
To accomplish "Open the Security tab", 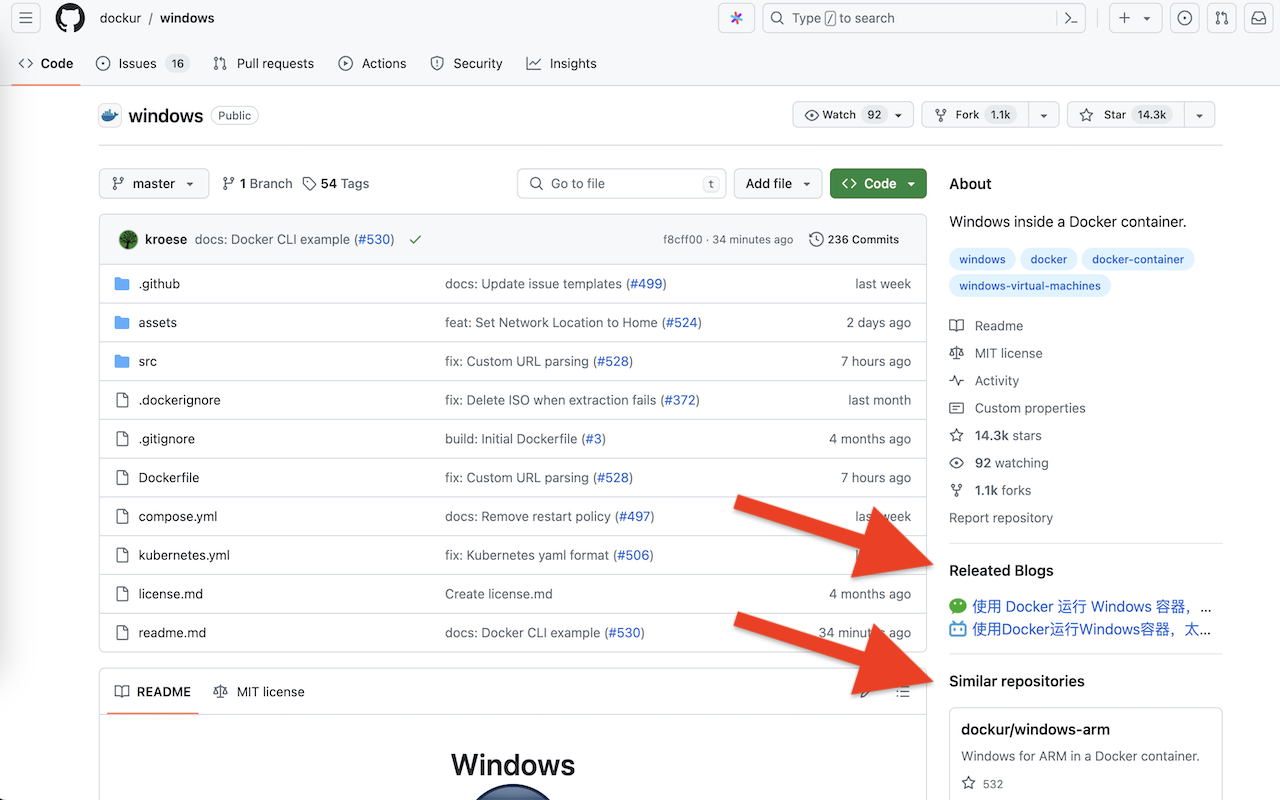I will point(466,63).
